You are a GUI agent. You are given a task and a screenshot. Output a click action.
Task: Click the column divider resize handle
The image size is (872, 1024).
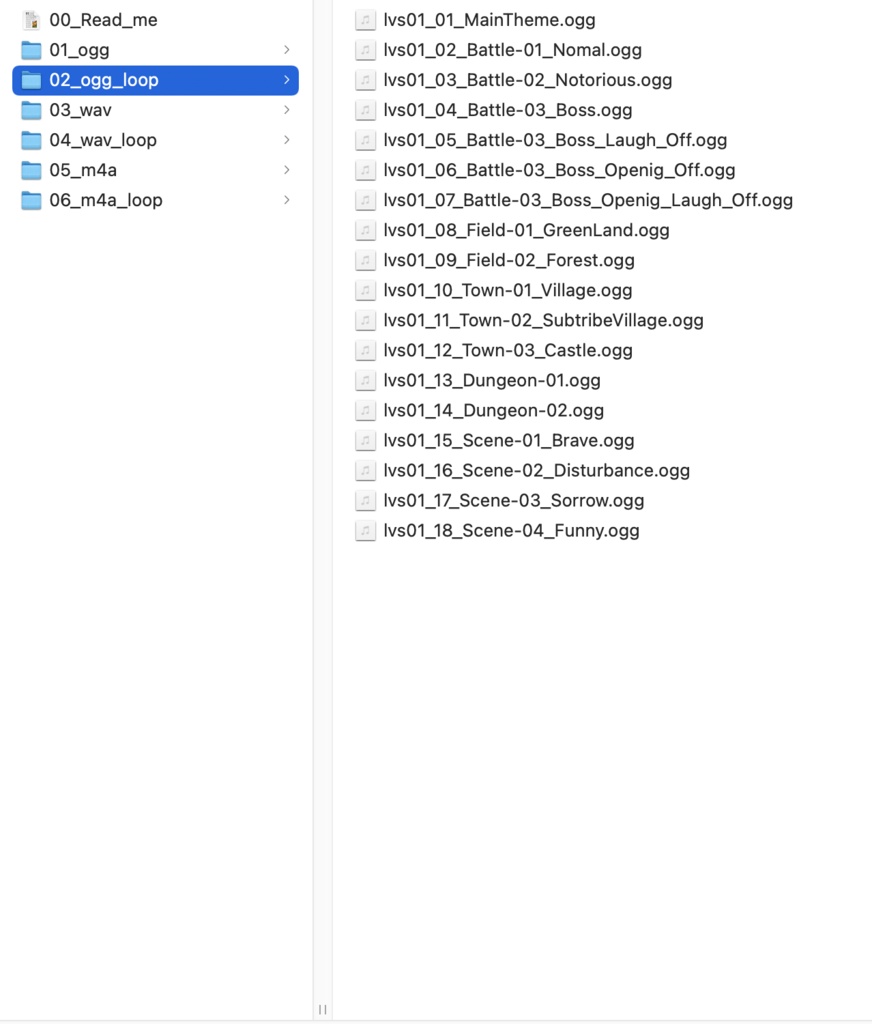tap(323, 1010)
